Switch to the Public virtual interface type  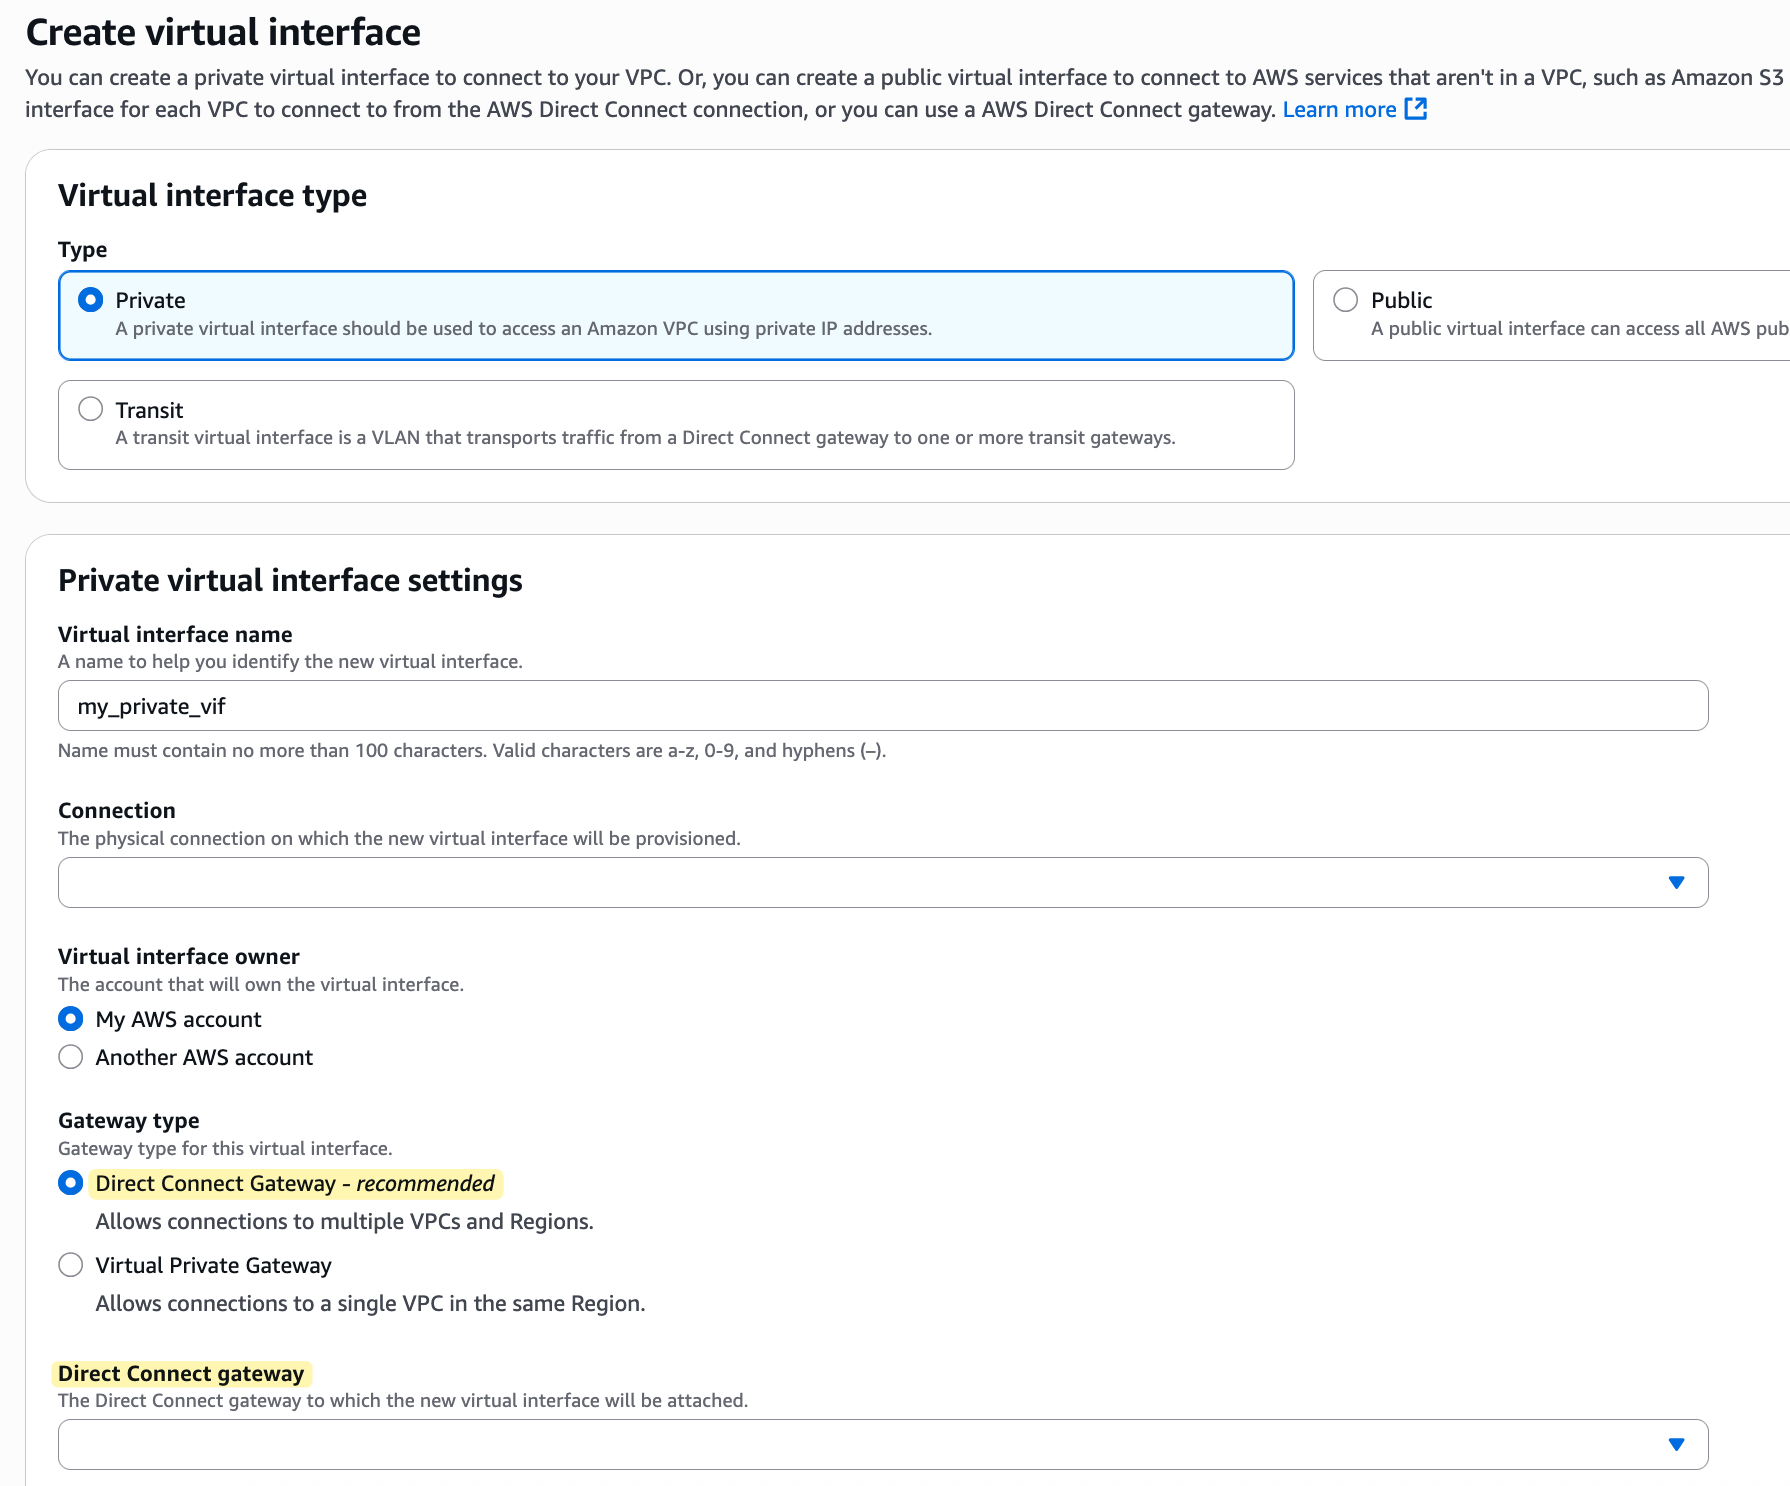(x=1346, y=299)
